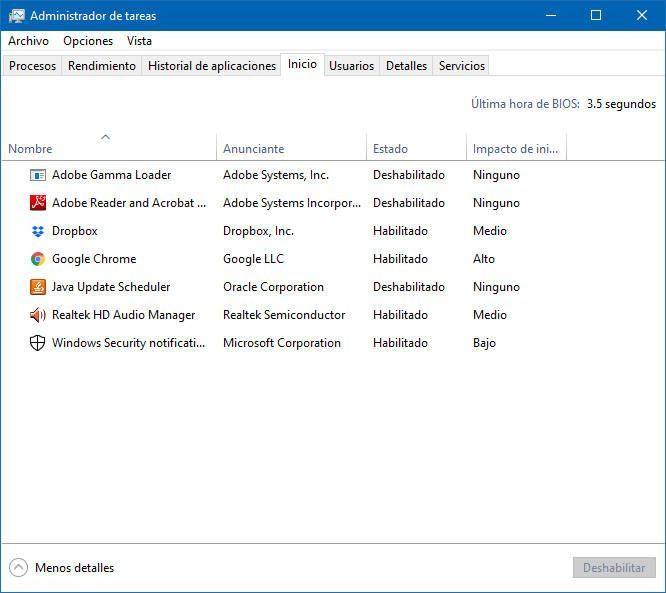Click the Google Chrome icon
Screen dimensions: 666x593
click(38, 259)
